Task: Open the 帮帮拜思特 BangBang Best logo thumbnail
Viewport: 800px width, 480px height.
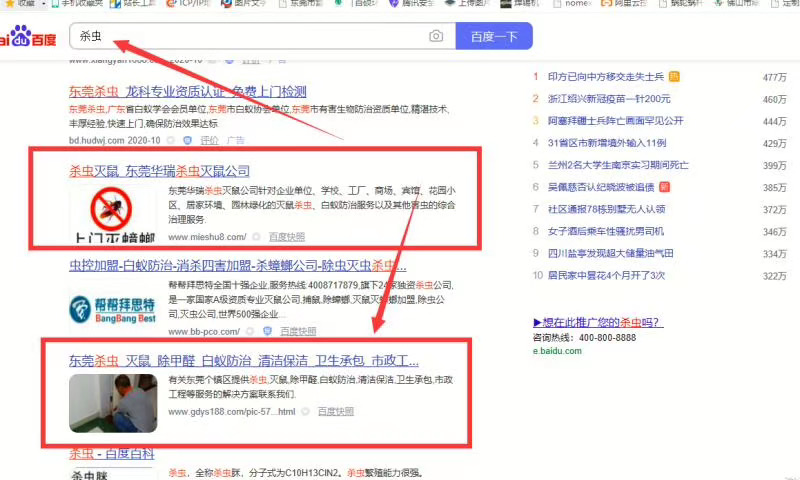Action: pyautogui.click(x=113, y=310)
